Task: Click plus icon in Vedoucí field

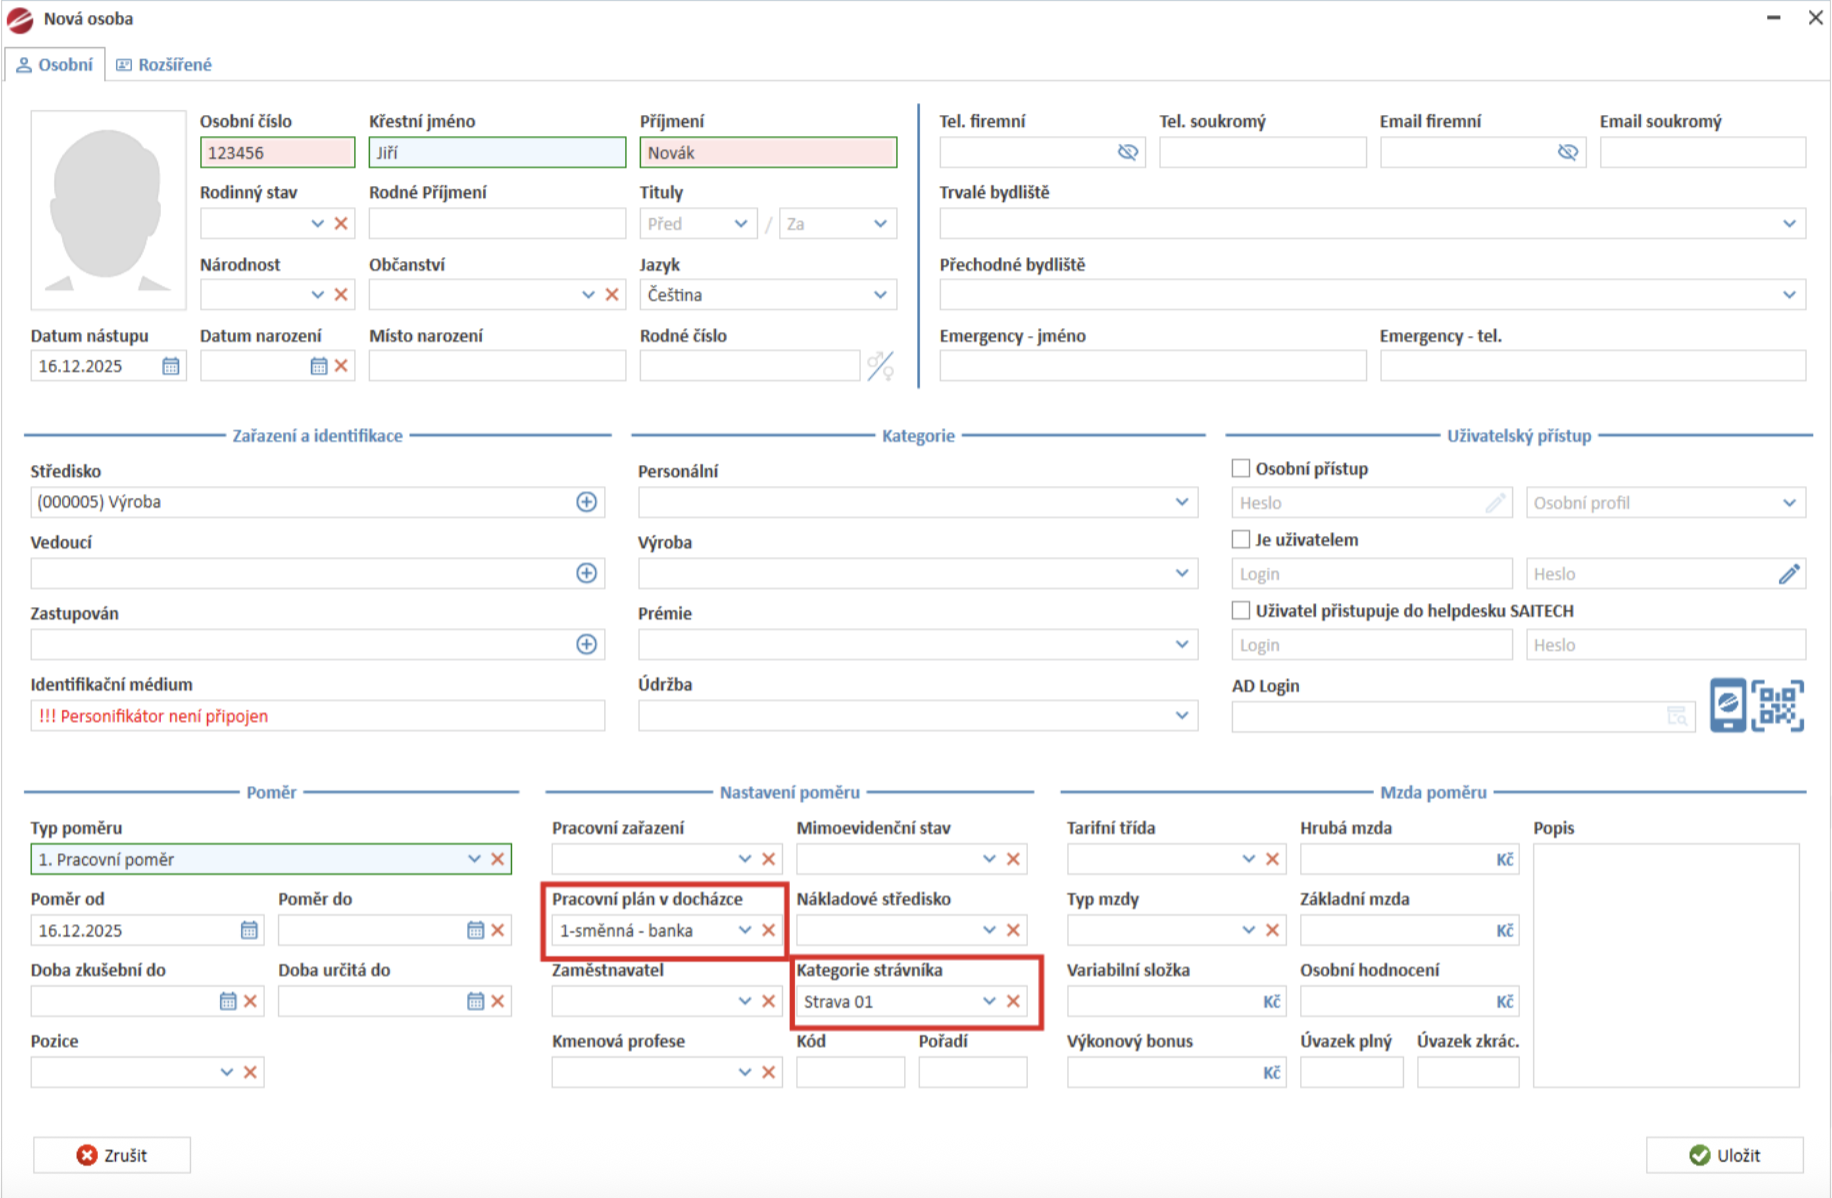Action: tap(587, 573)
